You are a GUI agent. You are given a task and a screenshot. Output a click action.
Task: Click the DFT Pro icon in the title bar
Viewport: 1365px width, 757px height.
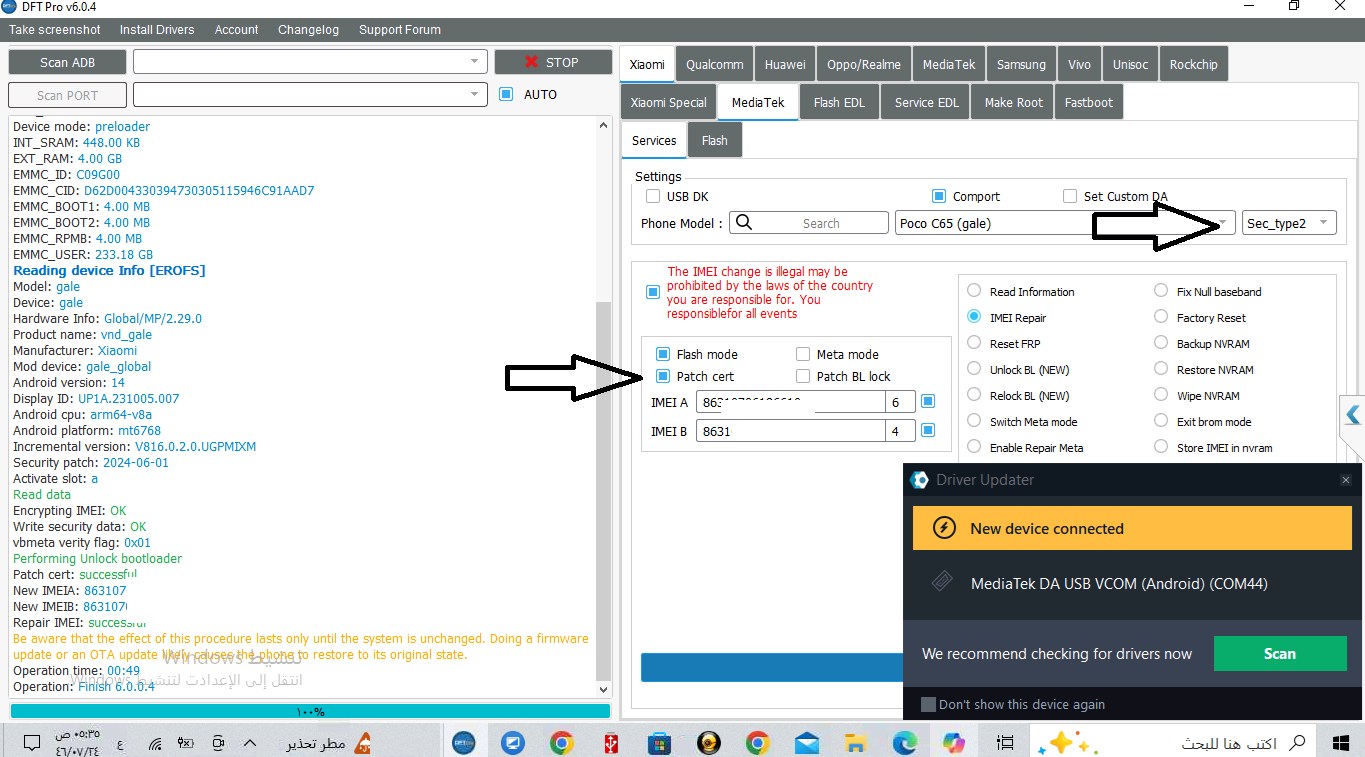pos(9,7)
